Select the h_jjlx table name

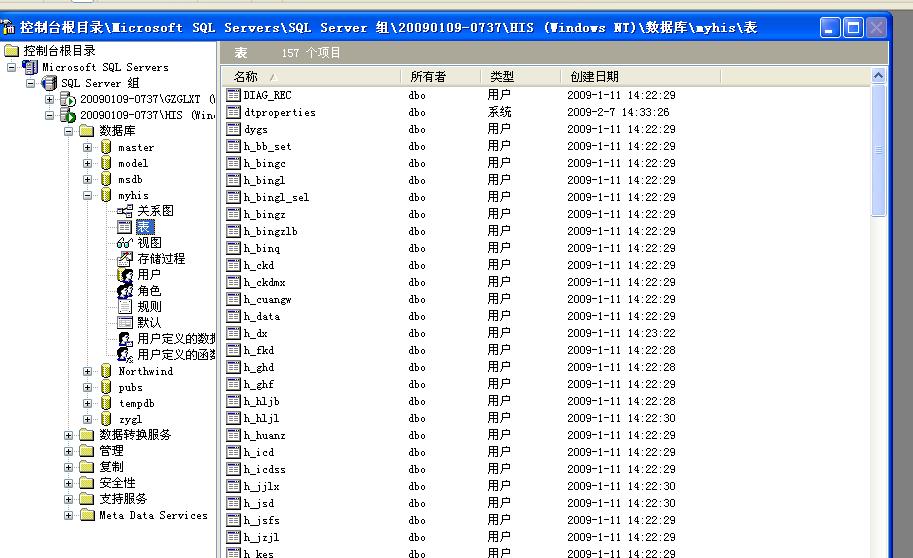click(261, 486)
